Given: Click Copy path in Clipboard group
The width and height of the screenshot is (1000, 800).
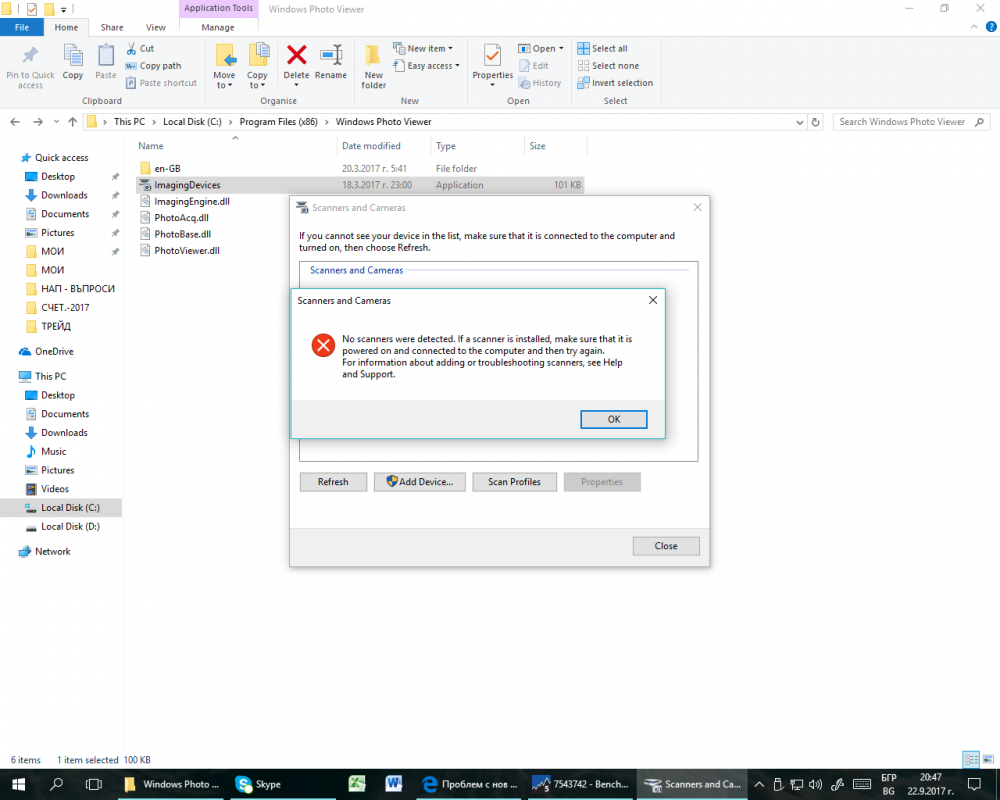Looking at the screenshot, I should tap(154, 66).
